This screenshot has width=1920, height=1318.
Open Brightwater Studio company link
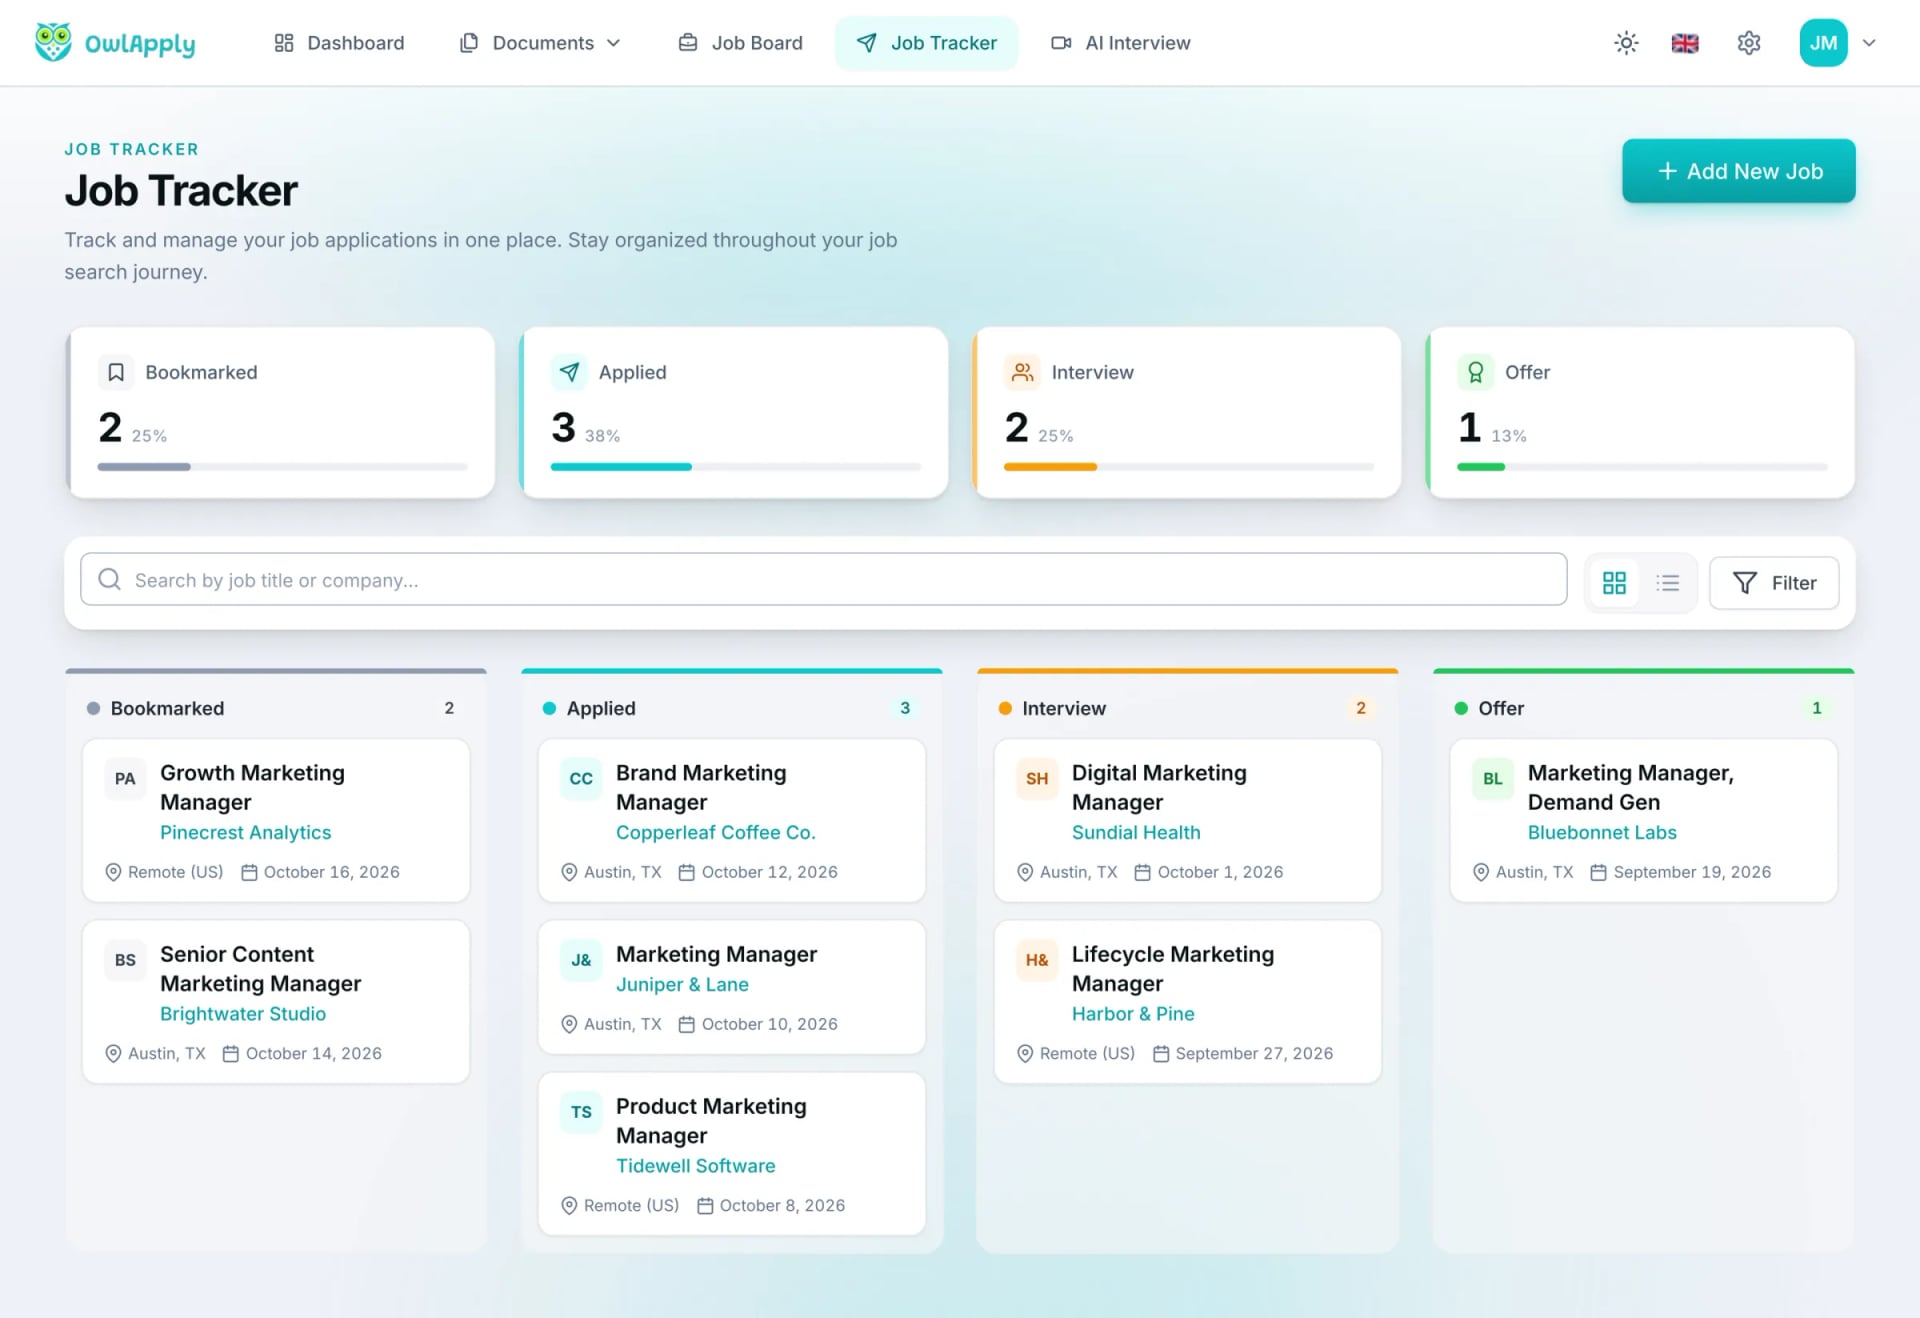click(x=243, y=1013)
